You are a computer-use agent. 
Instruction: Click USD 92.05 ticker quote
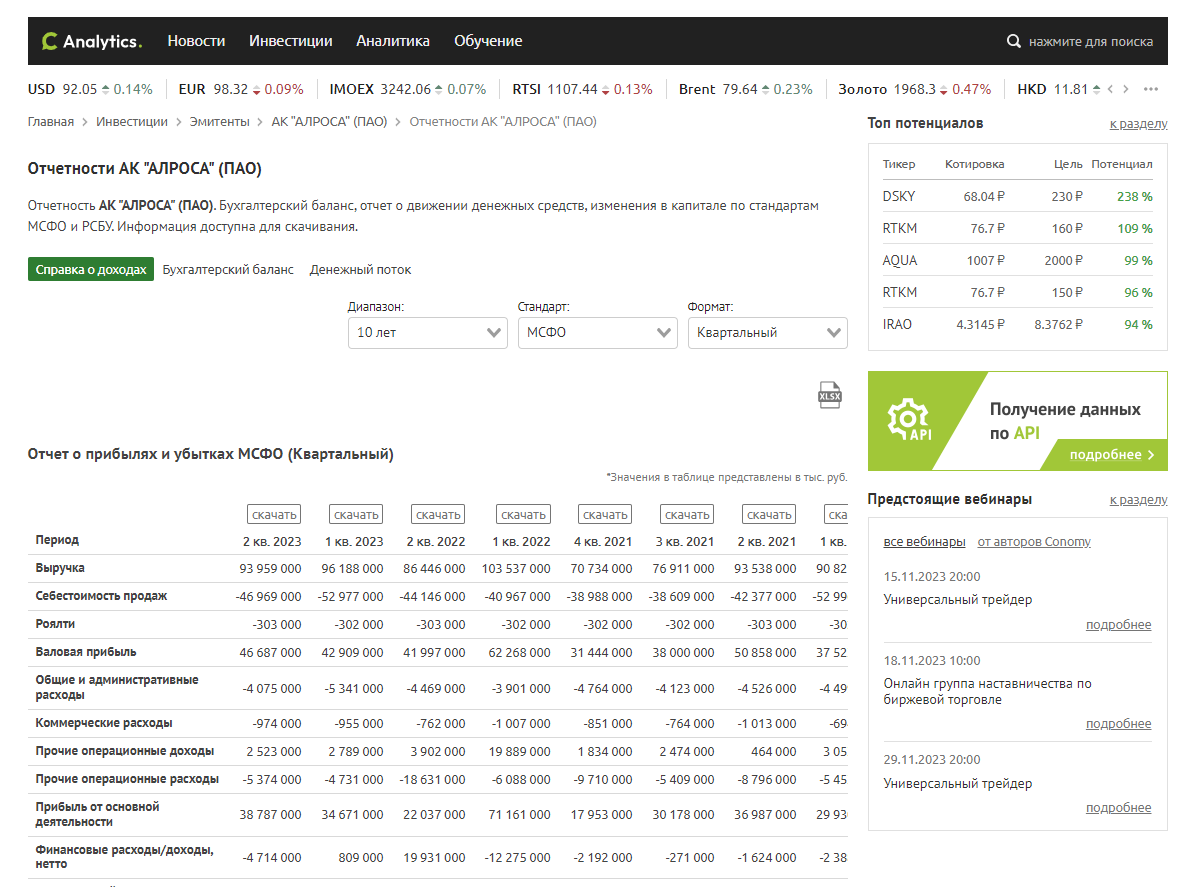click(x=90, y=89)
